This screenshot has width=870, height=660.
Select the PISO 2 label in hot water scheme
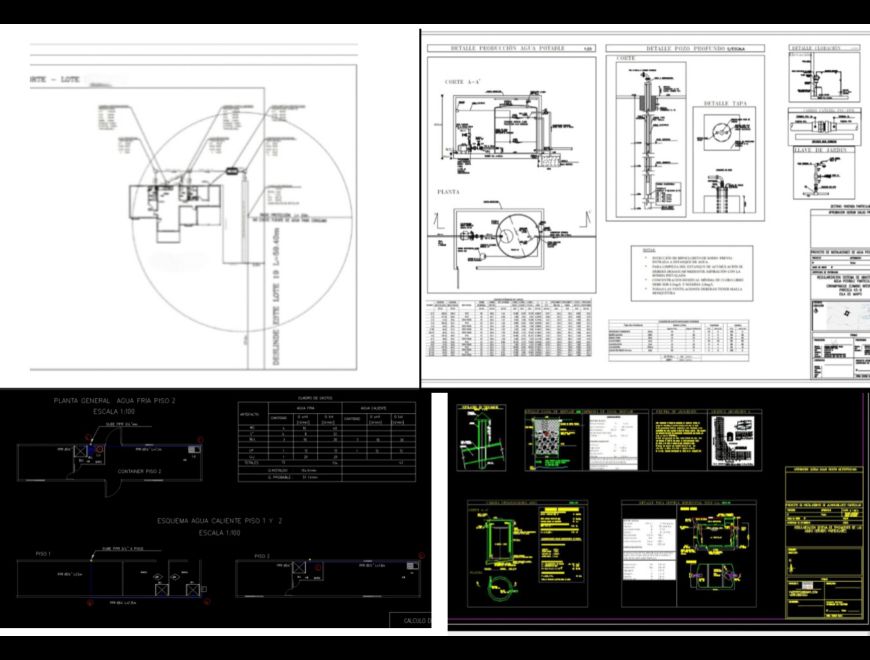click(262, 556)
